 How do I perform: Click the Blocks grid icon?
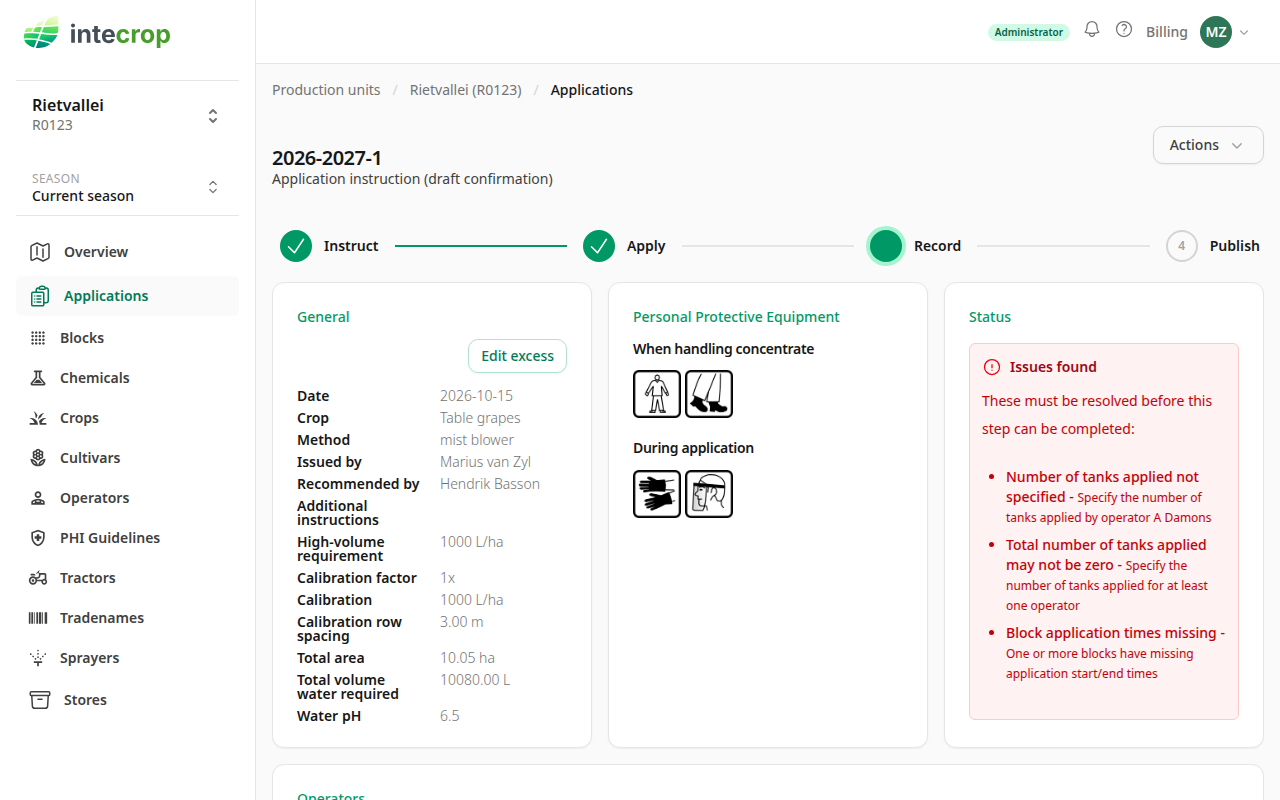coord(38,338)
